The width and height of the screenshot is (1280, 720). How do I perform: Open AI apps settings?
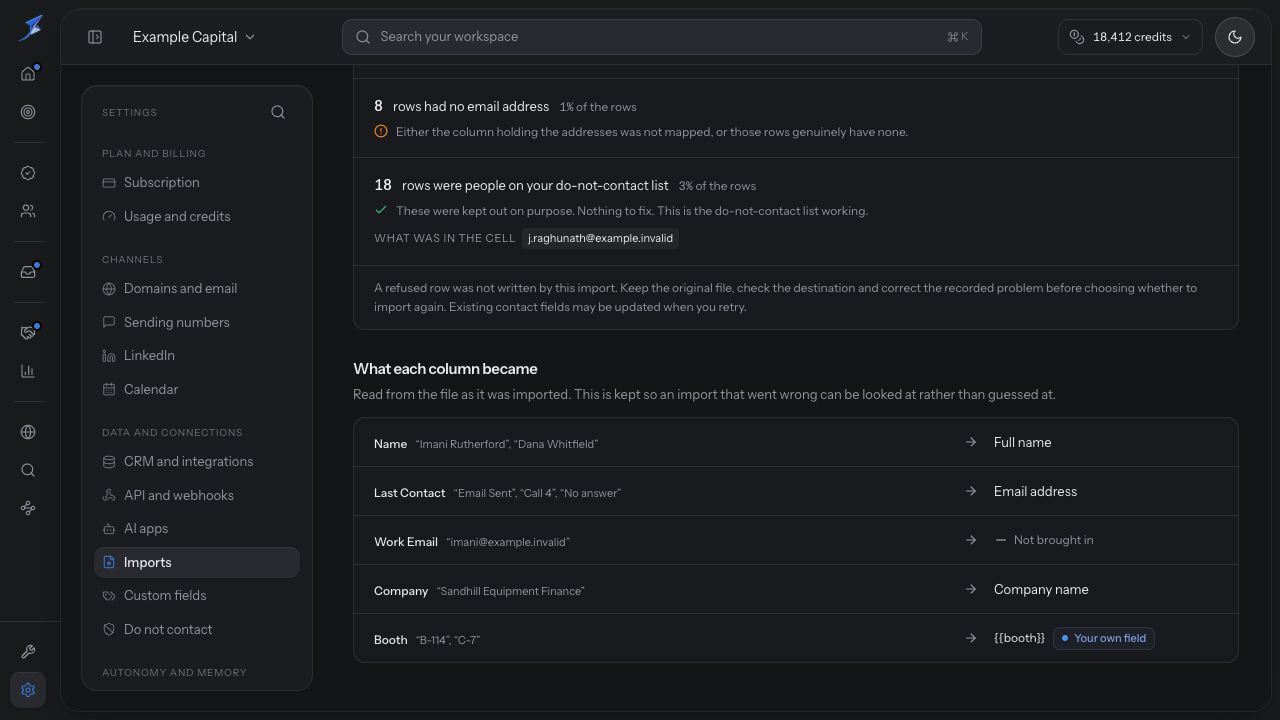197,529
